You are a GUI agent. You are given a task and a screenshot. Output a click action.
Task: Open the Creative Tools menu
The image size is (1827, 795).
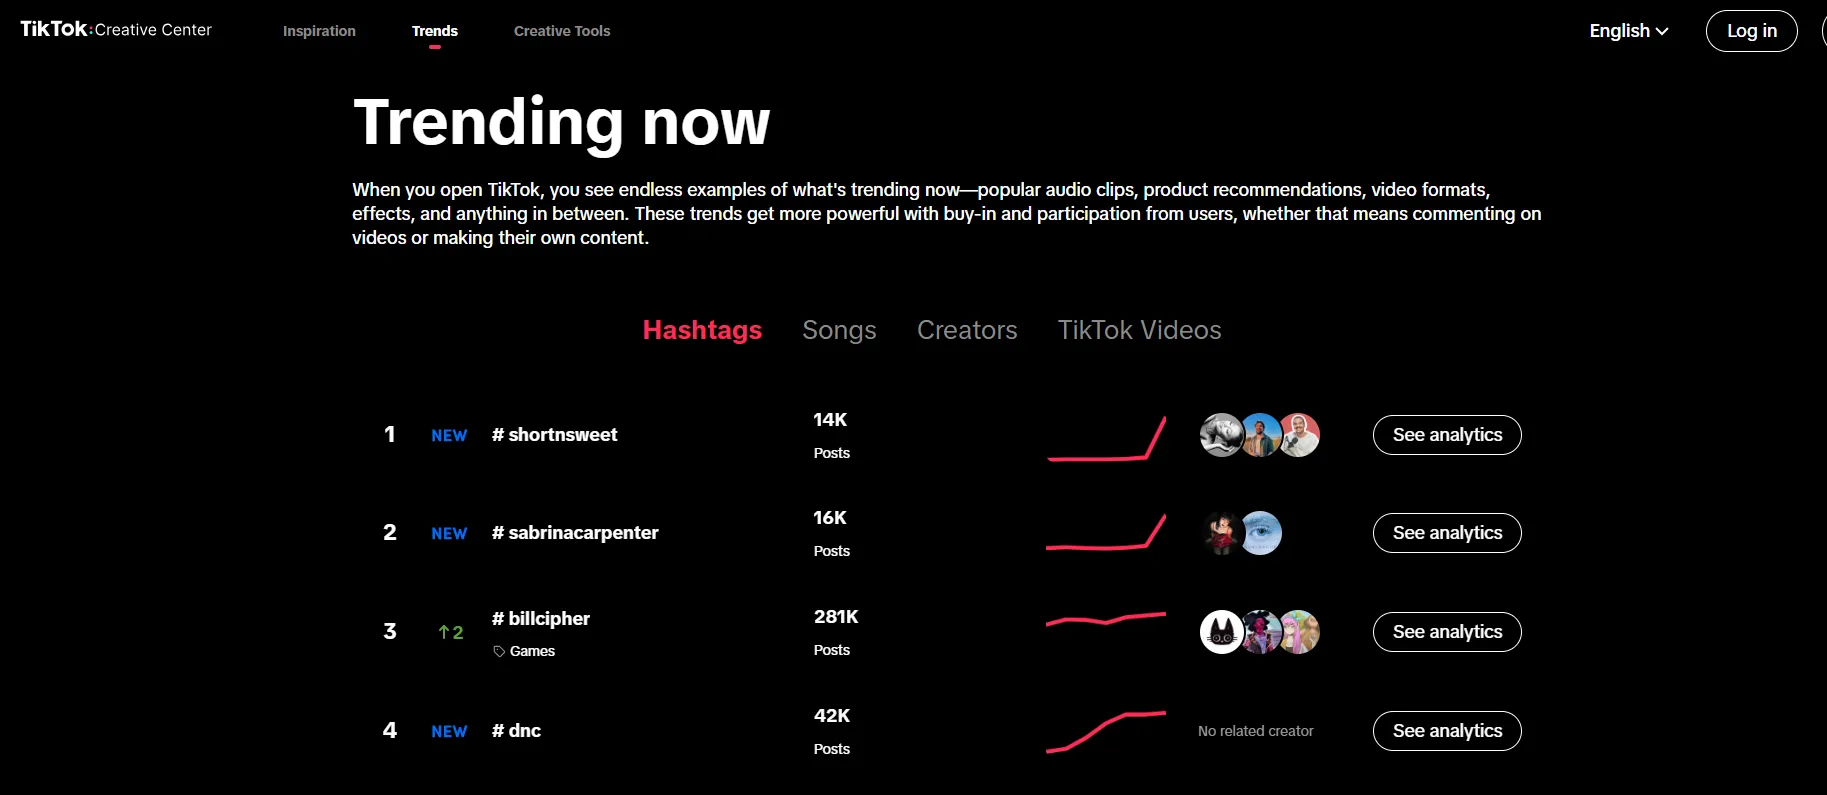(561, 31)
